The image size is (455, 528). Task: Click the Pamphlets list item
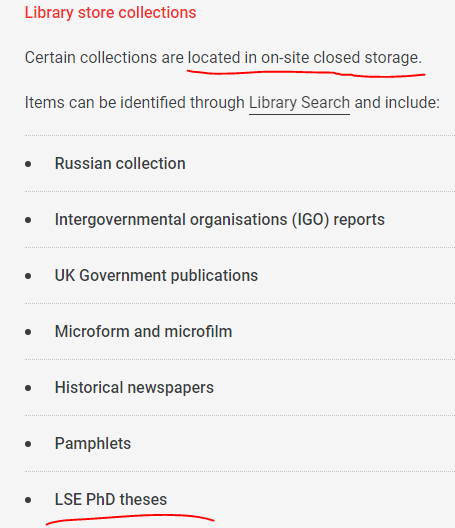tap(93, 443)
